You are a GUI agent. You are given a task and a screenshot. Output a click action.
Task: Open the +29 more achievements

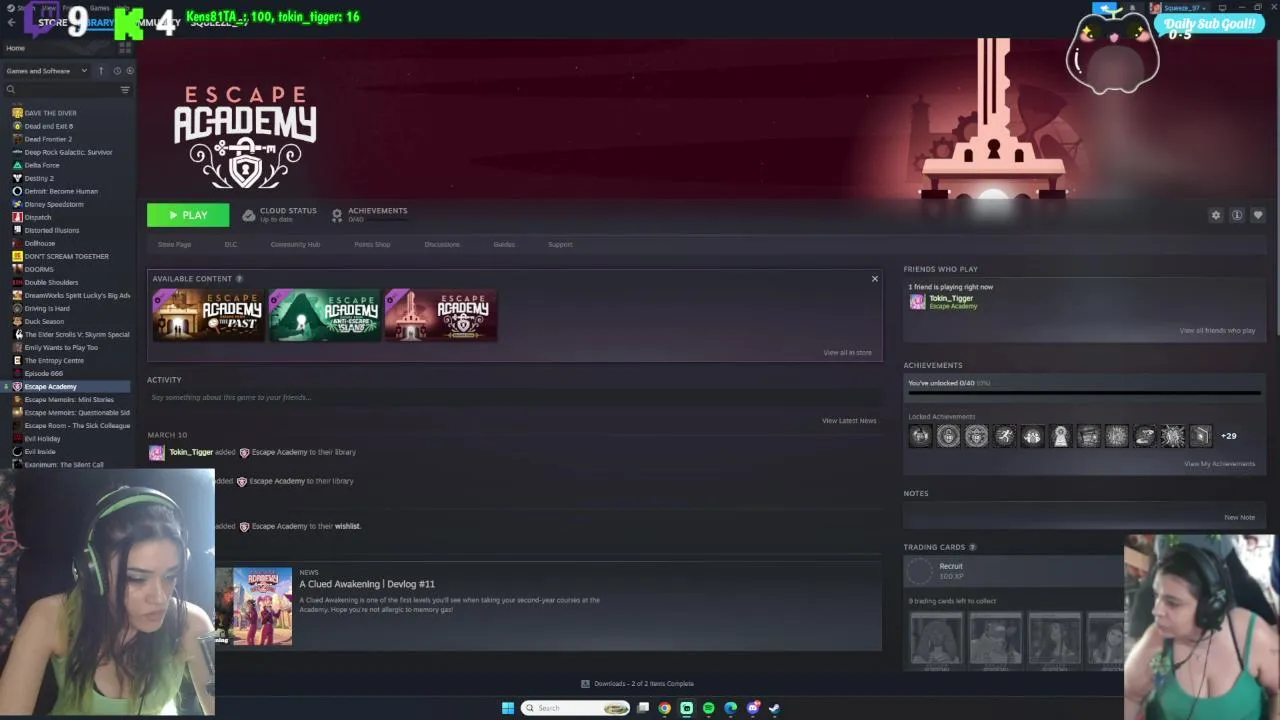(x=1229, y=436)
